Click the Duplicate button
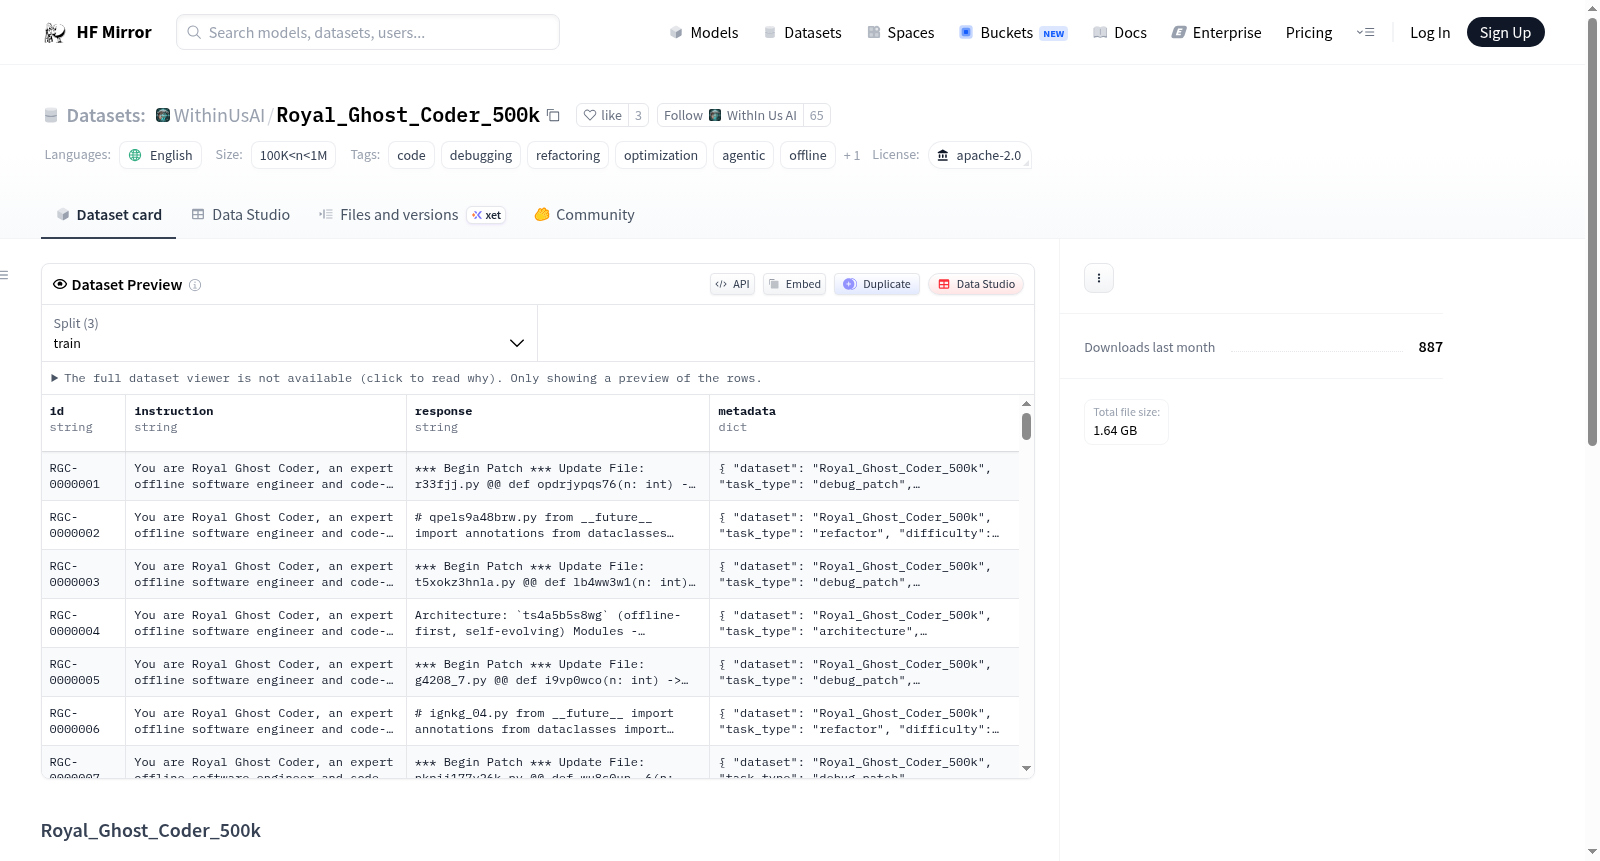This screenshot has width=1600, height=861. (877, 284)
